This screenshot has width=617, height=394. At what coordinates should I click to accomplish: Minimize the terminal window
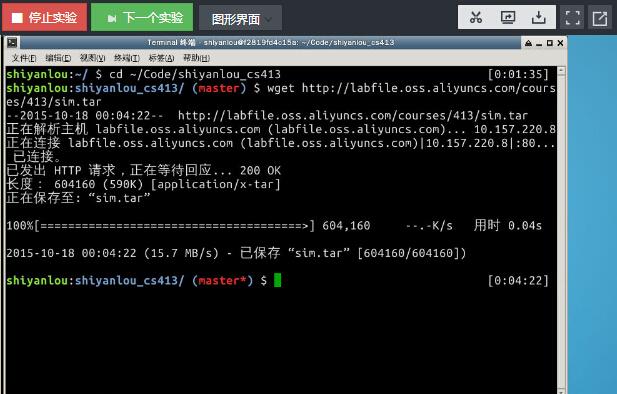pos(539,43)
